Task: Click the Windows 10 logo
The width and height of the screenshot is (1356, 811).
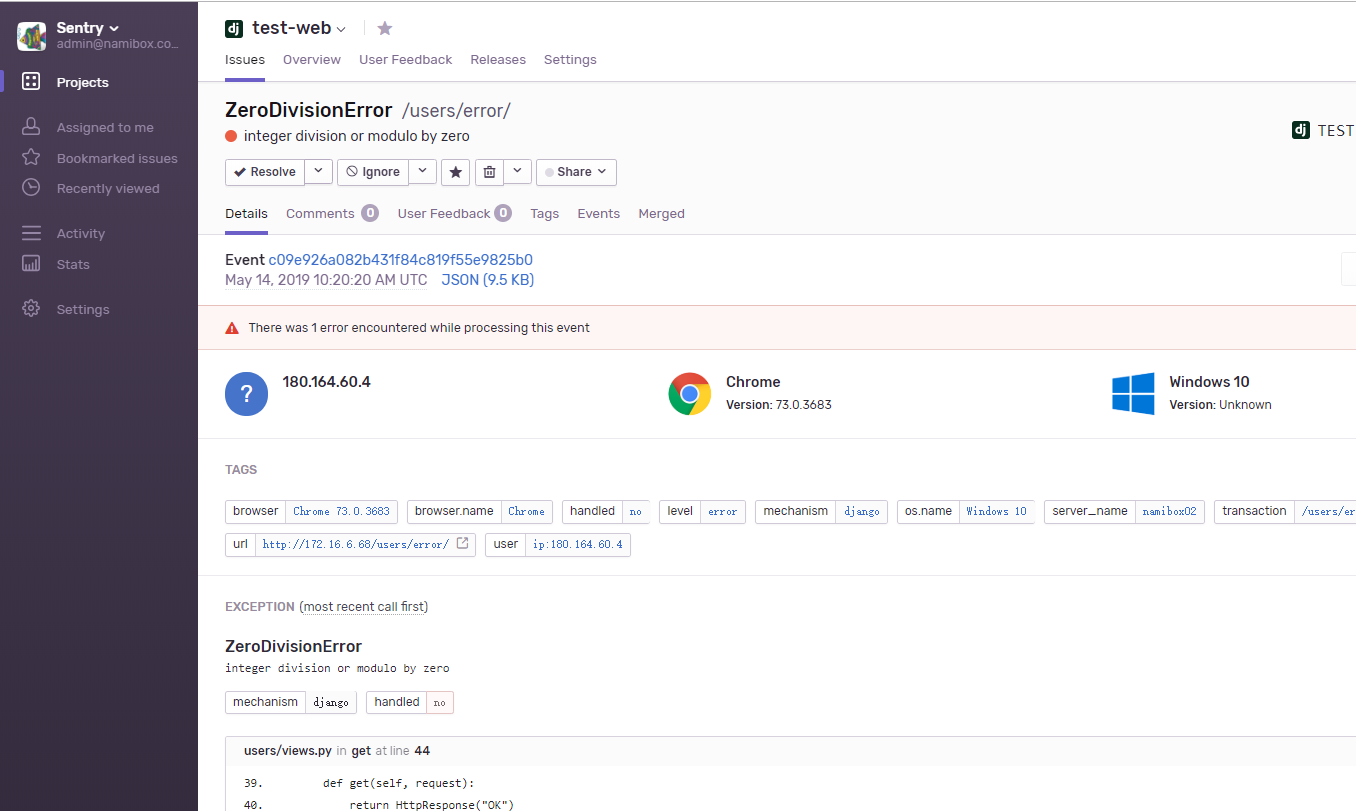Action: 1133,394
